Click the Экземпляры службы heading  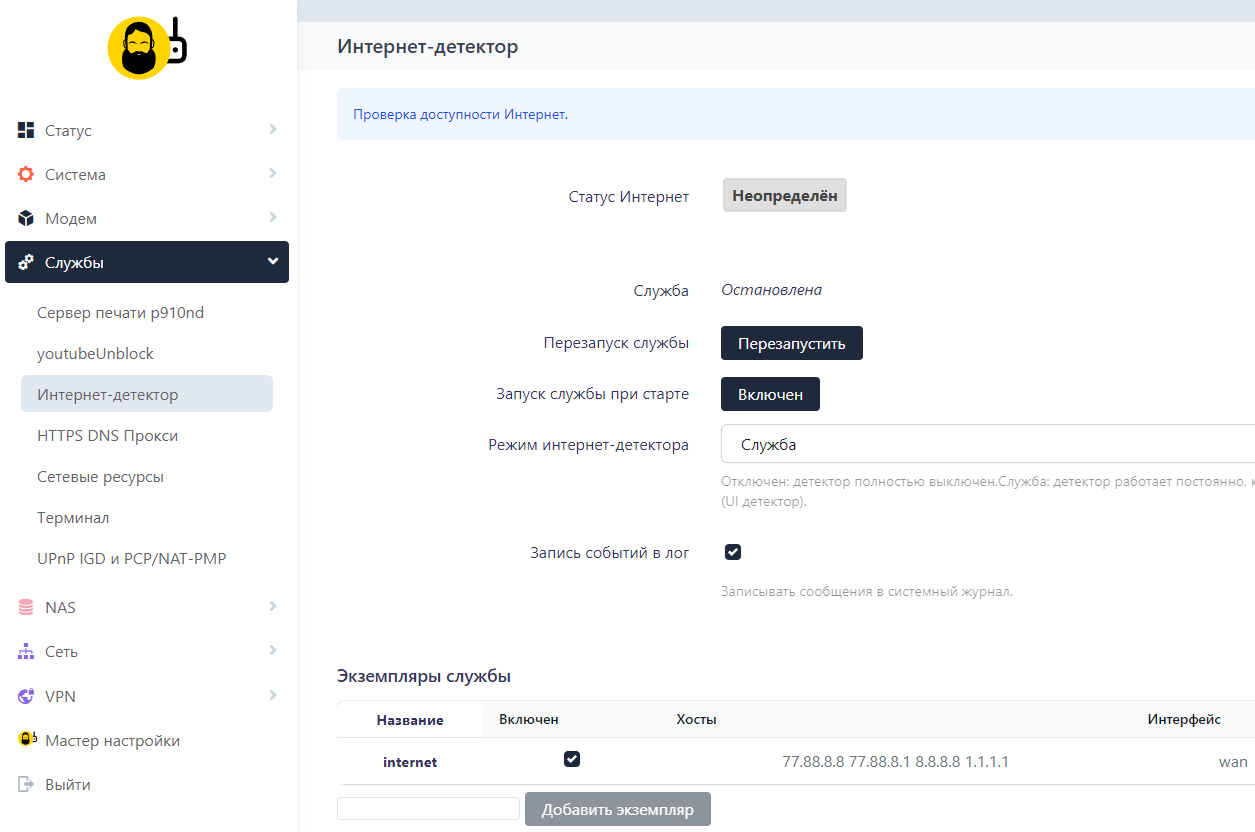pos(424,676)
